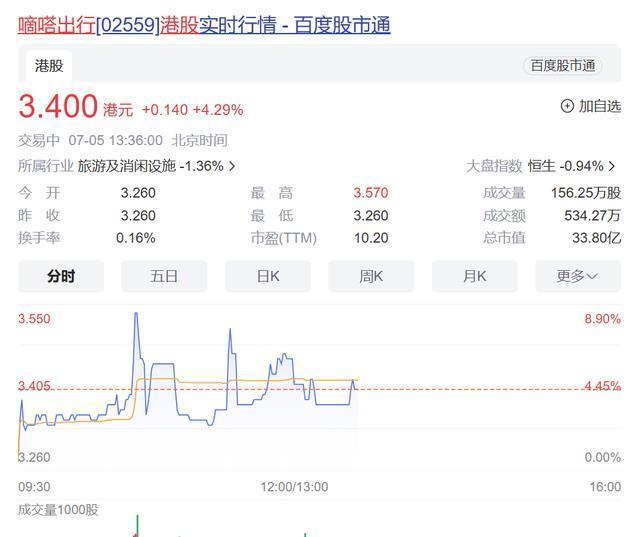640x537 pixels.
Task: Expand the 恒生 index chevron
Action: [x=612, y=166]
